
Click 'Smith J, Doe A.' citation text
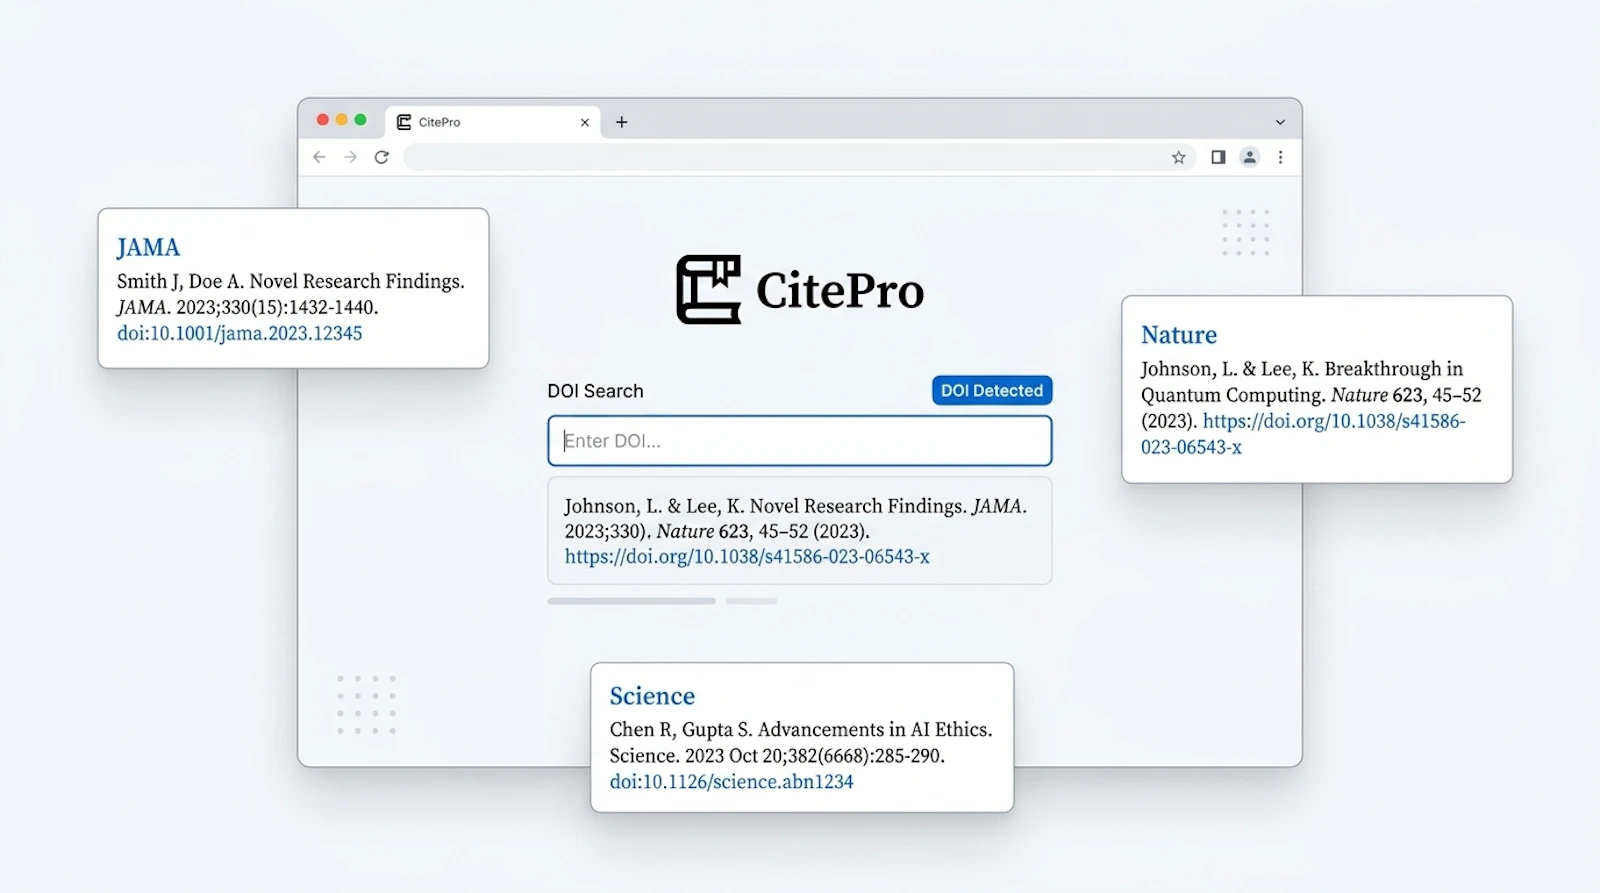(x=181, y=281)
